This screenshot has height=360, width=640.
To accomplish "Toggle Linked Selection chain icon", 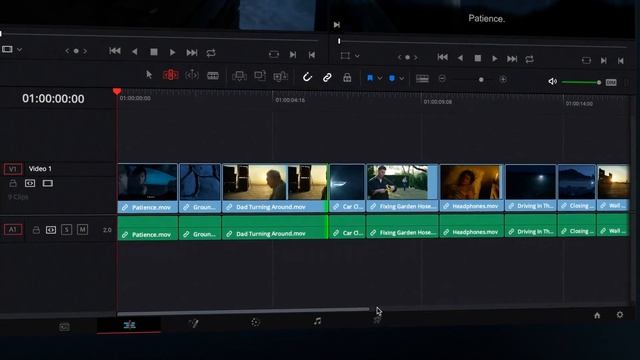I will pos(327,77).
